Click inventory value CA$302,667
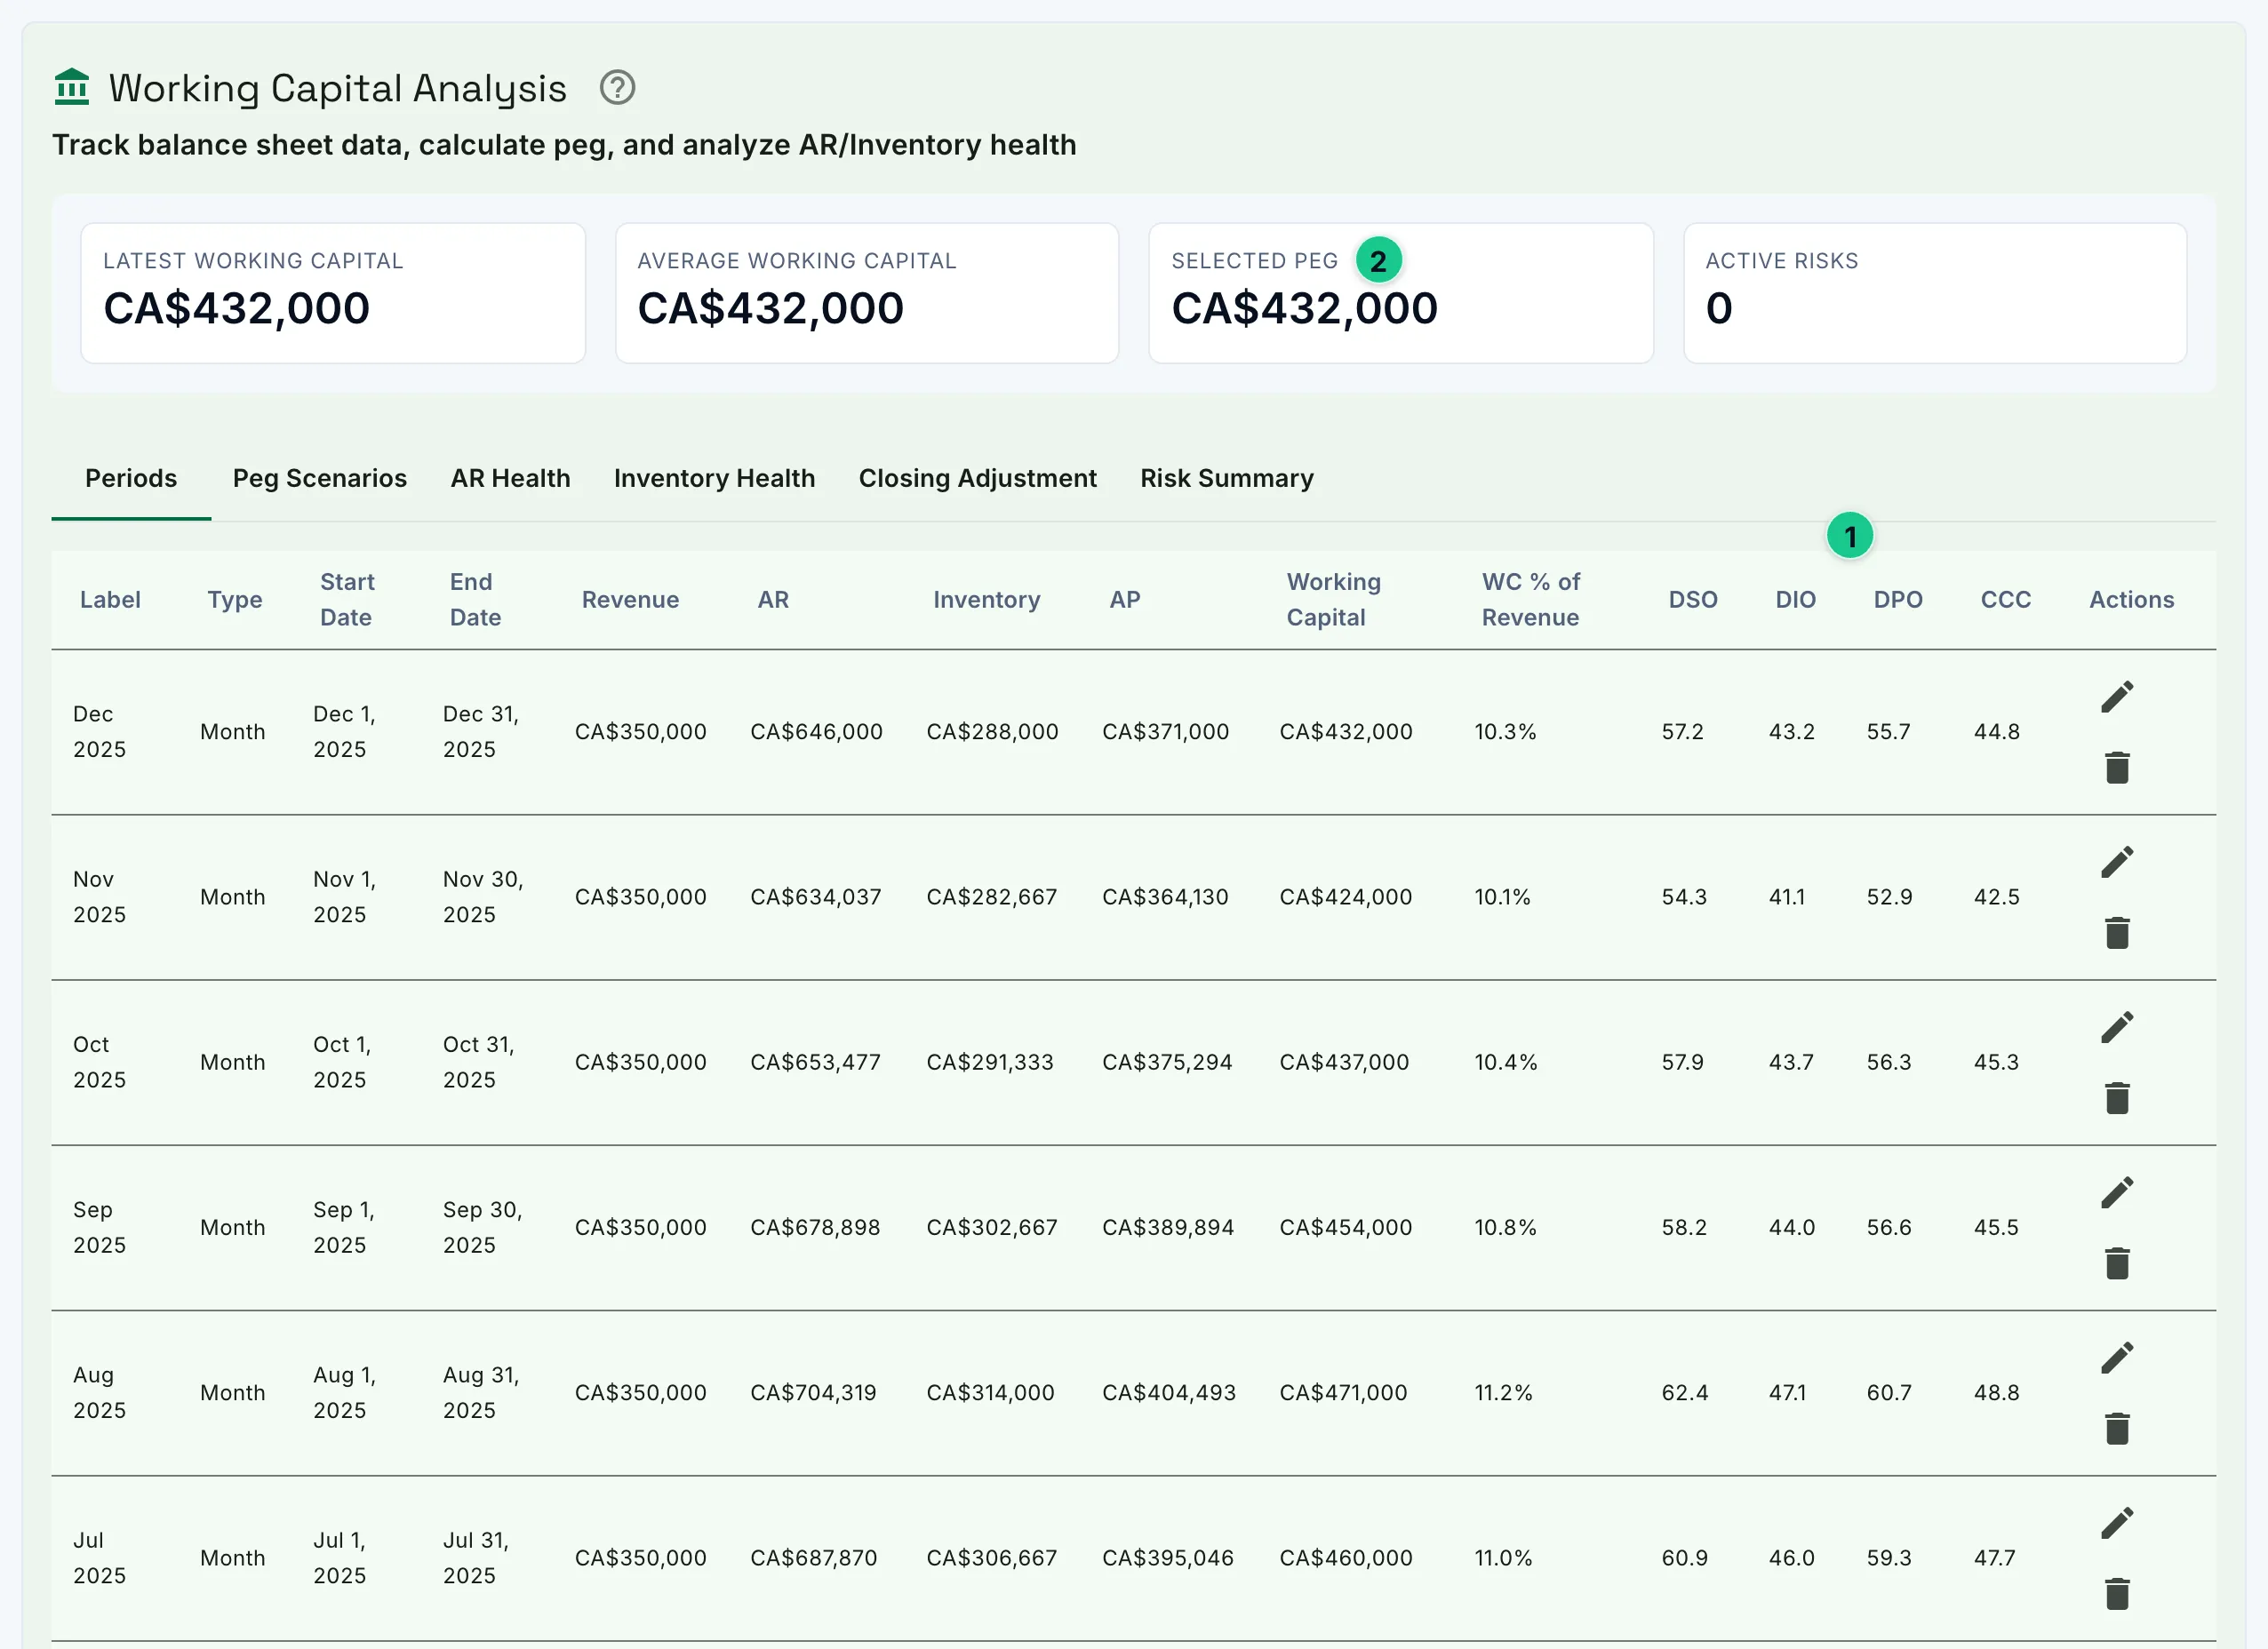 (992, 1227)
